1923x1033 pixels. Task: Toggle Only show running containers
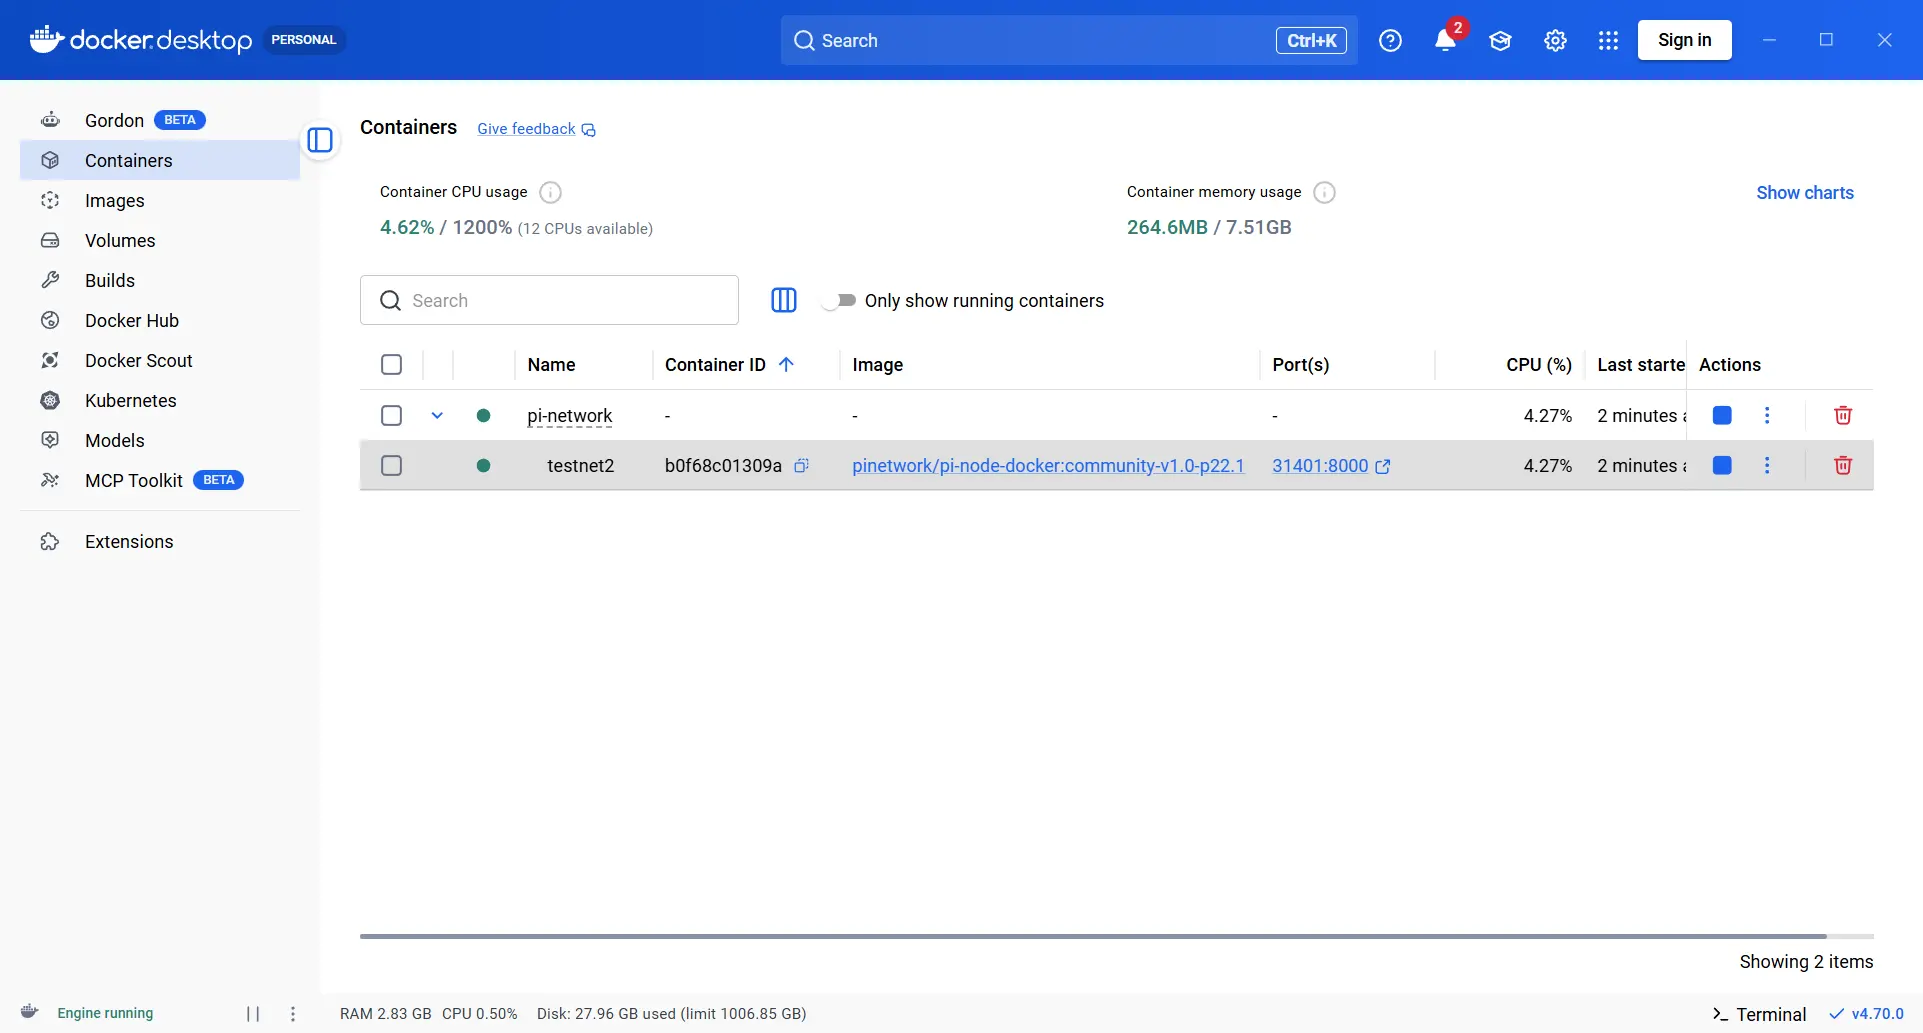839,301
